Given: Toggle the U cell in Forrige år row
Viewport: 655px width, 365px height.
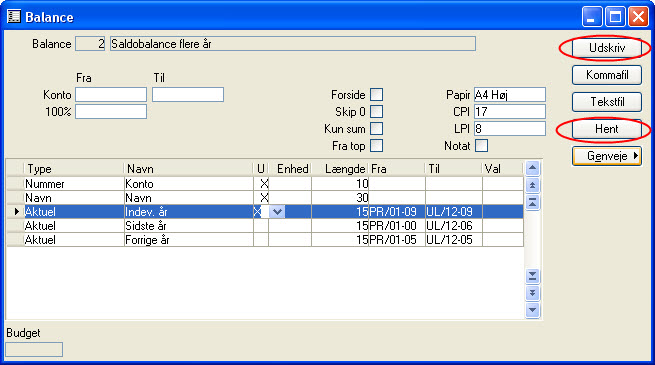Looking at the screenshot, I should point(261,240).
